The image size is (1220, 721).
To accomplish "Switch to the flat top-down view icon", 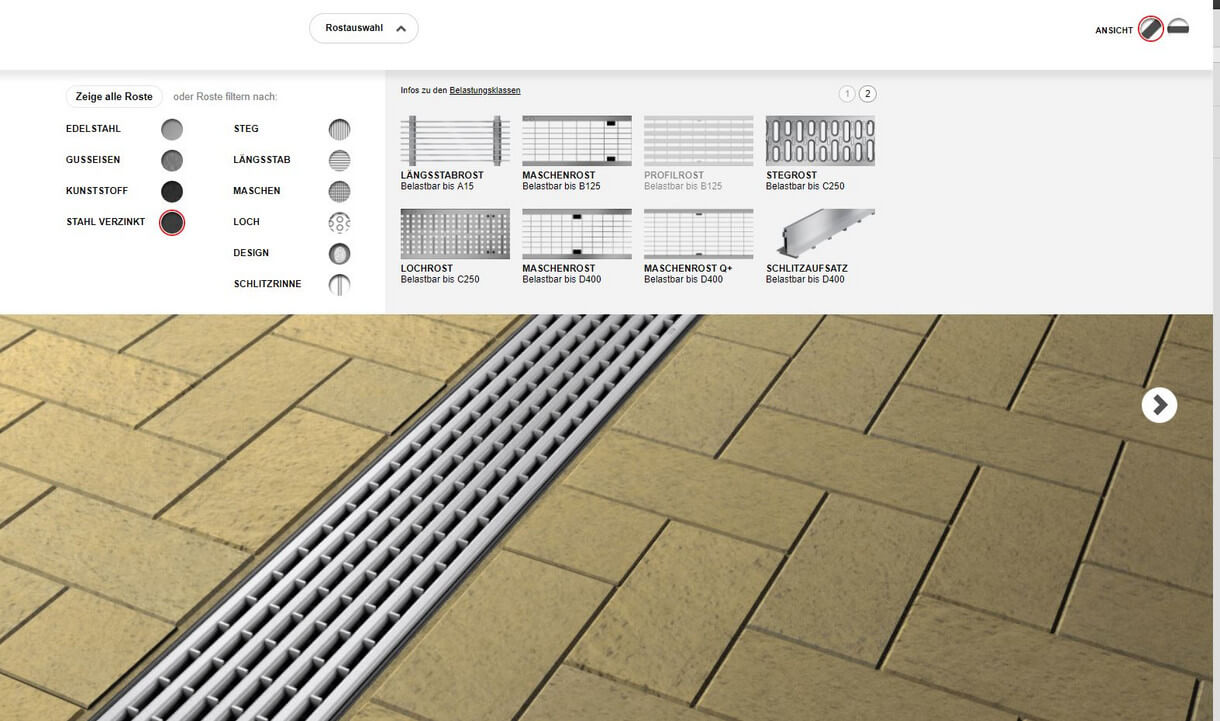I will (x=1178, y=28).
